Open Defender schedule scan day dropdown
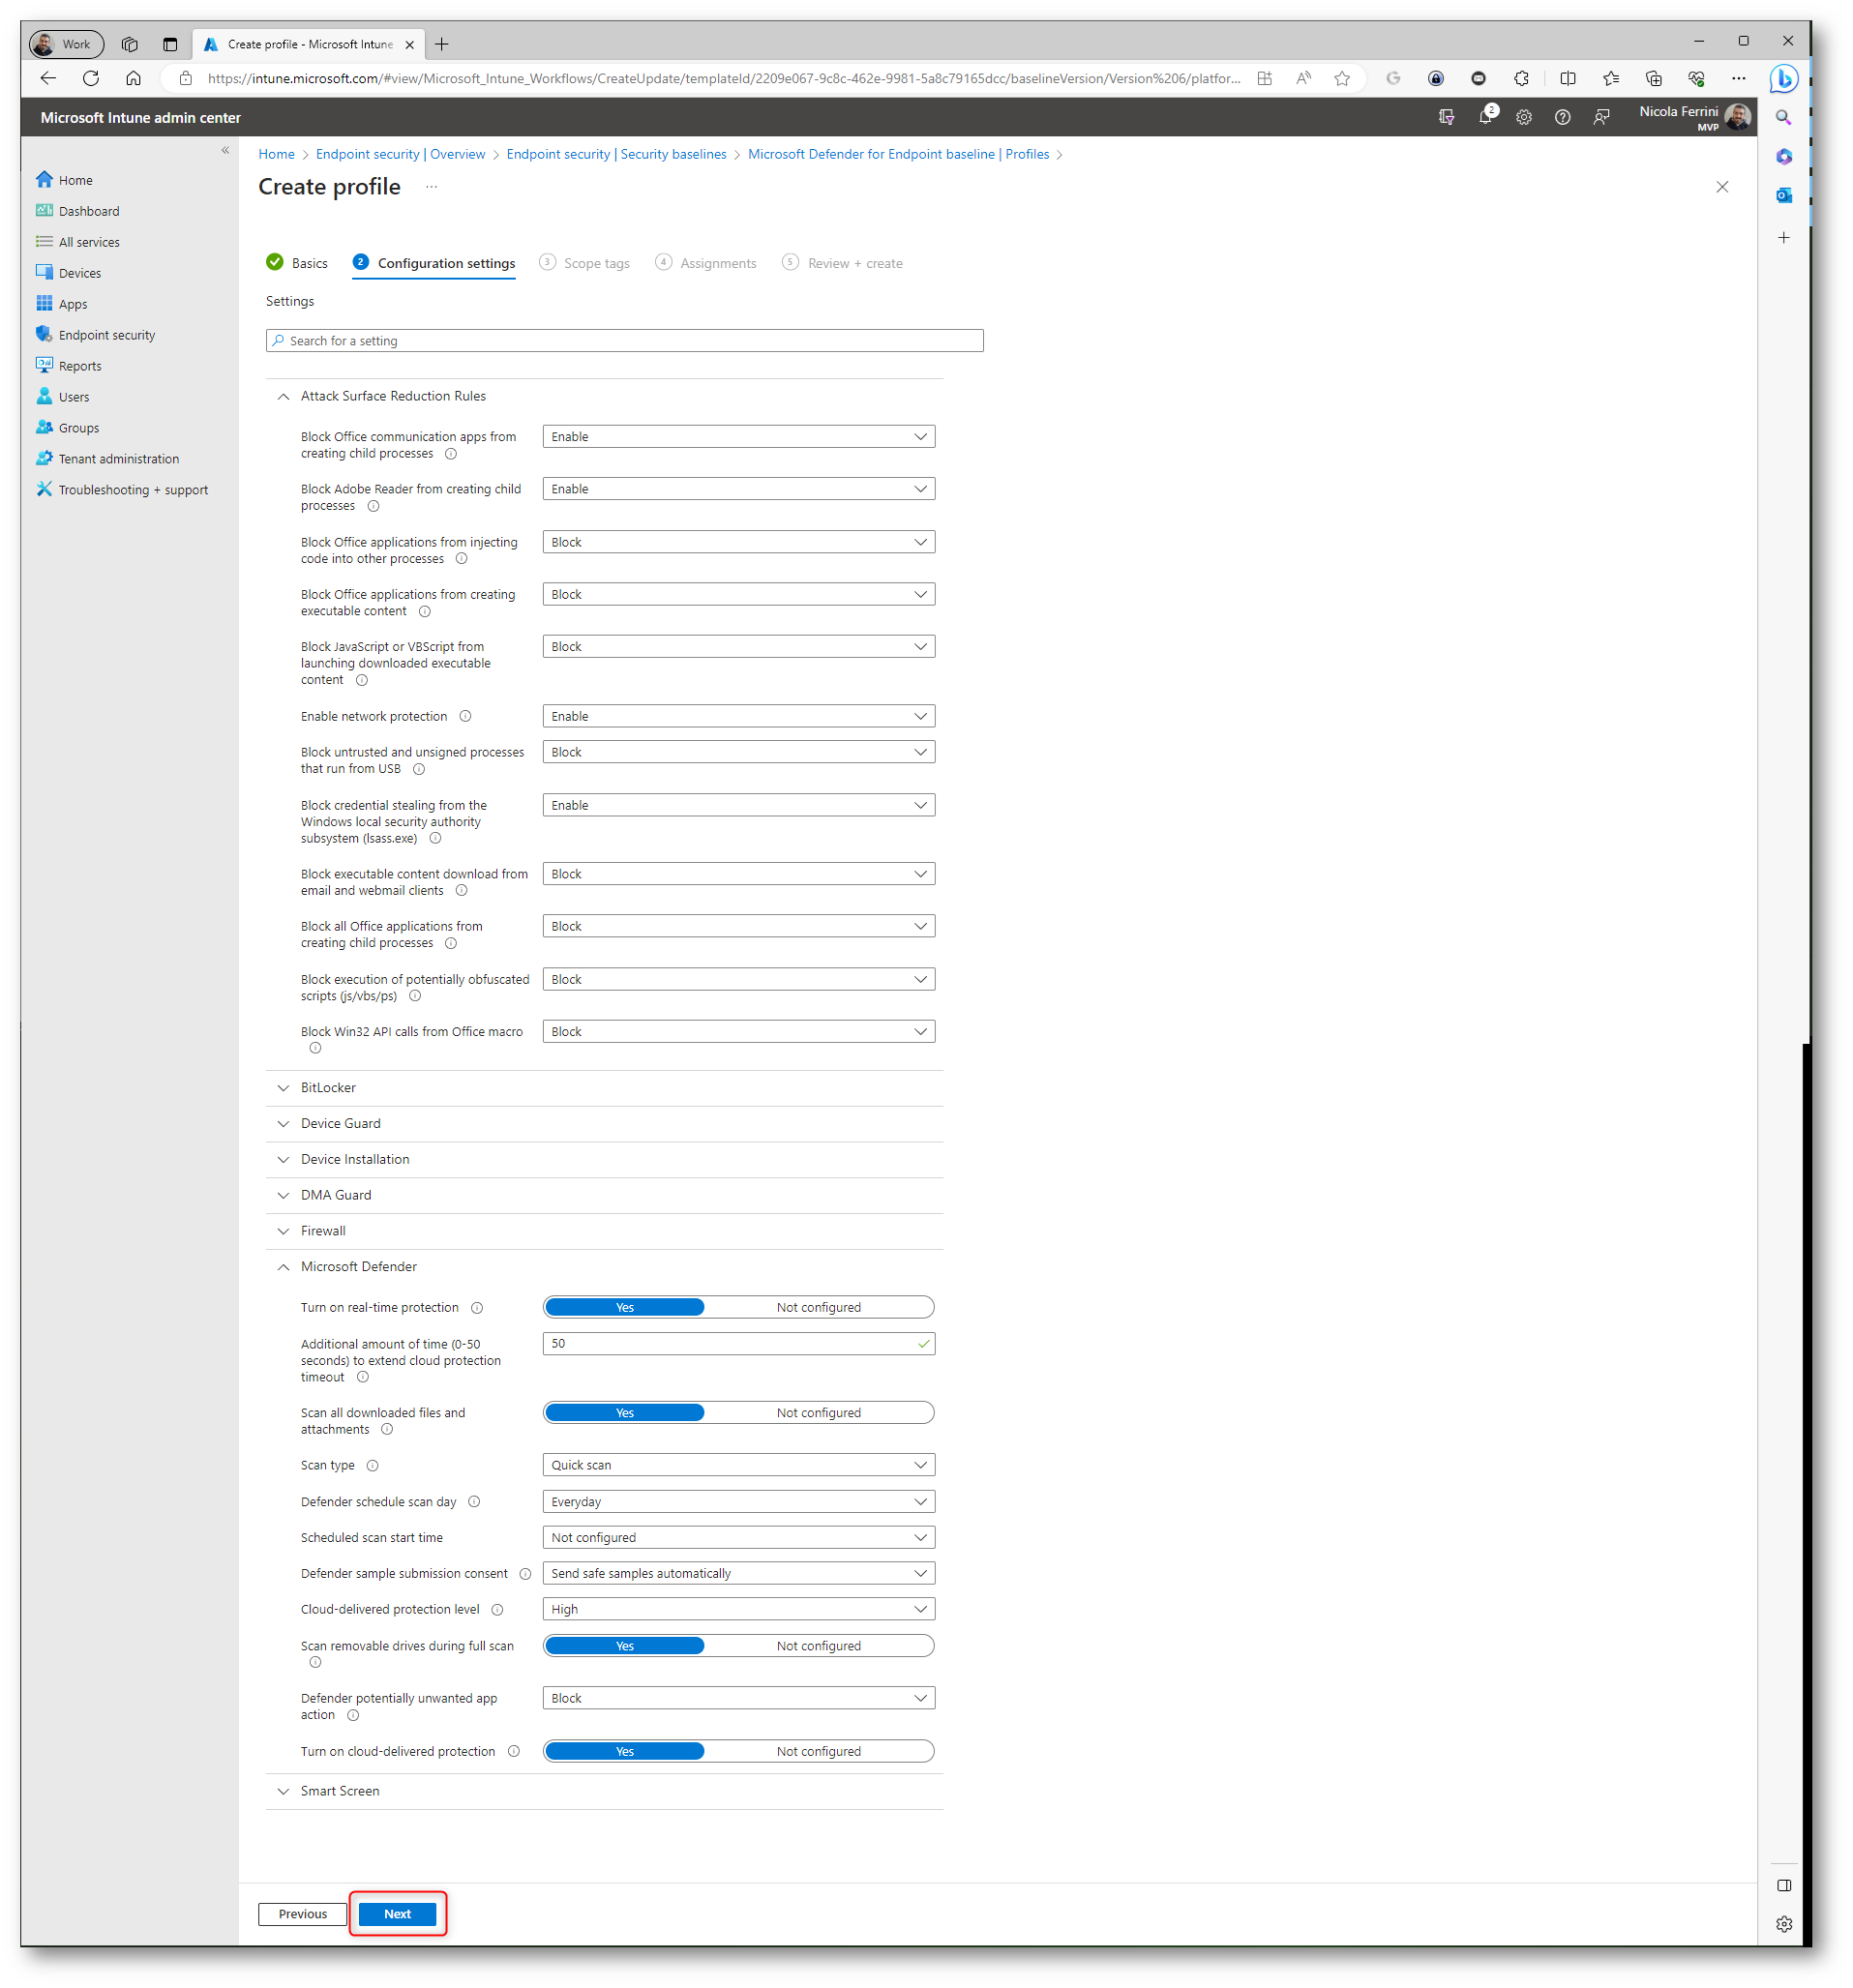 [738, 1501]
